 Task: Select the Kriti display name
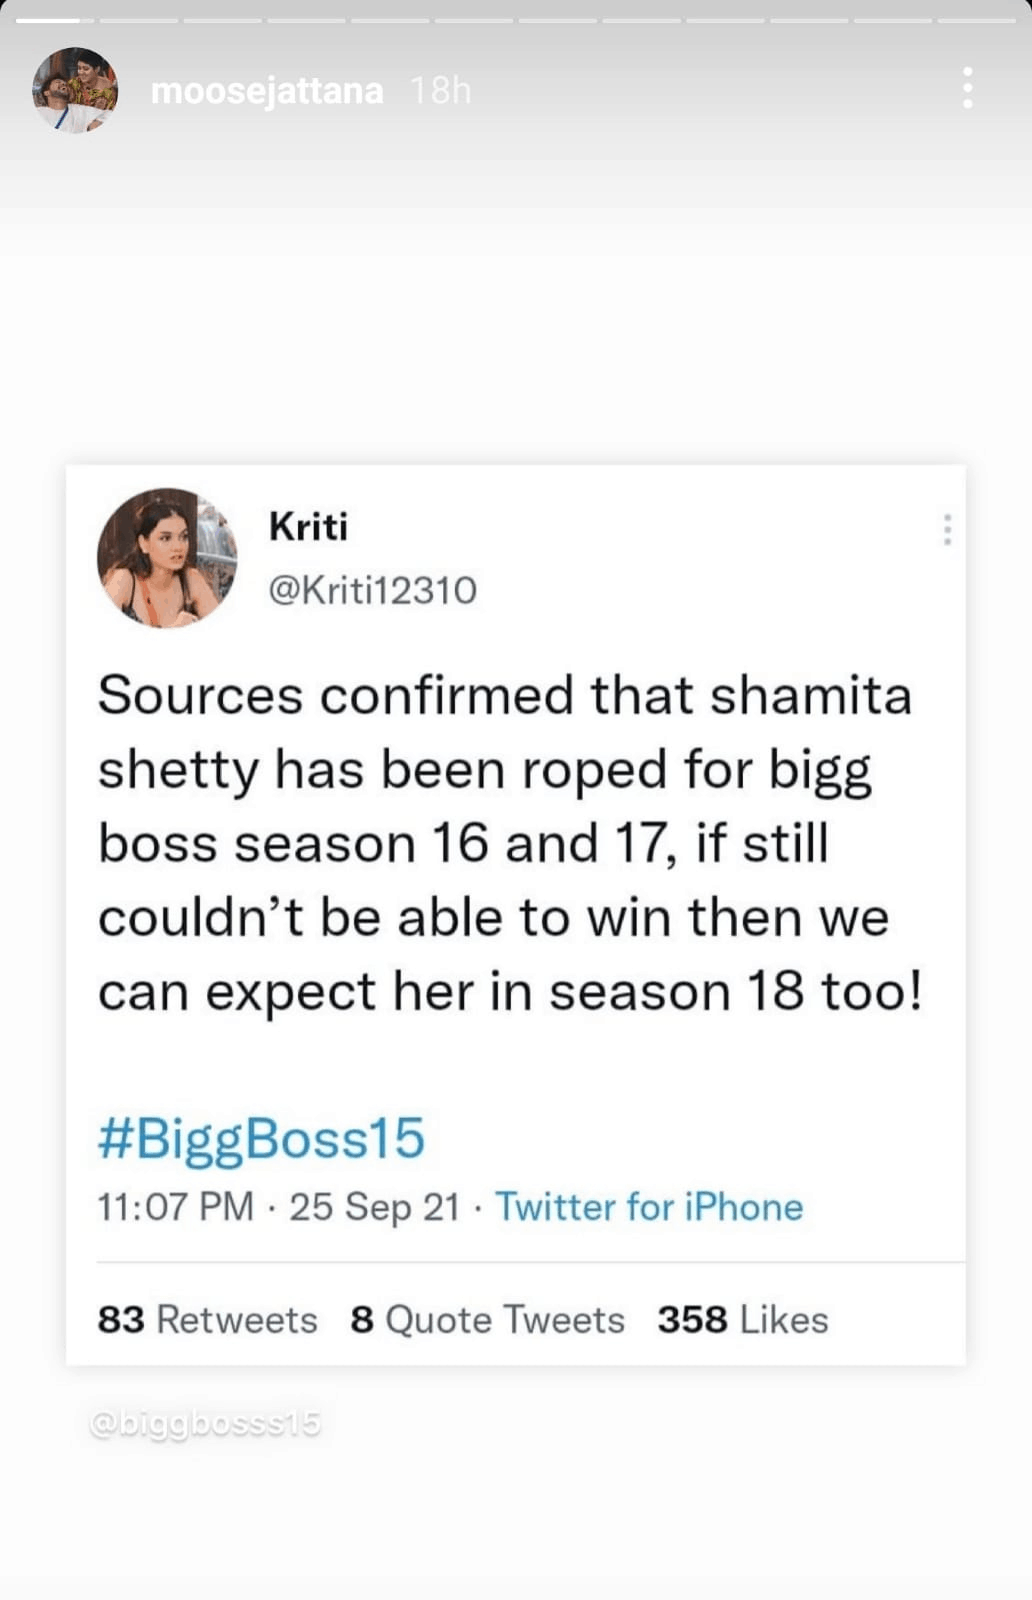point(308,527)
